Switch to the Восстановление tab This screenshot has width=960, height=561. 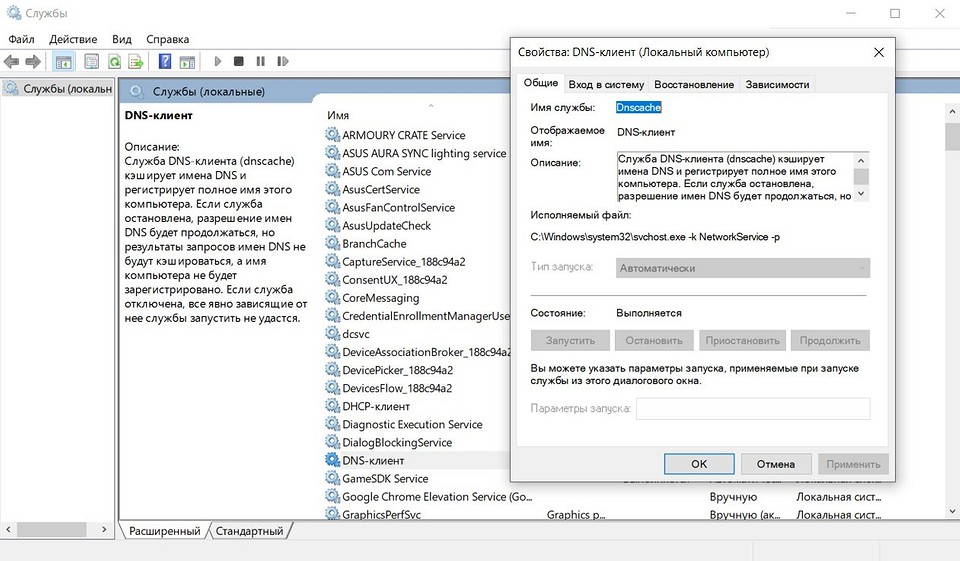693,84
